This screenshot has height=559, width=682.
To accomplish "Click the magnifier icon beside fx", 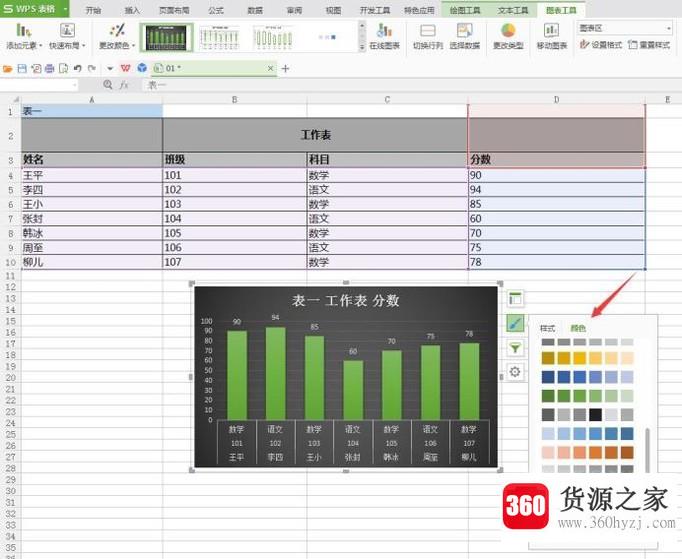I will [108, 85].
